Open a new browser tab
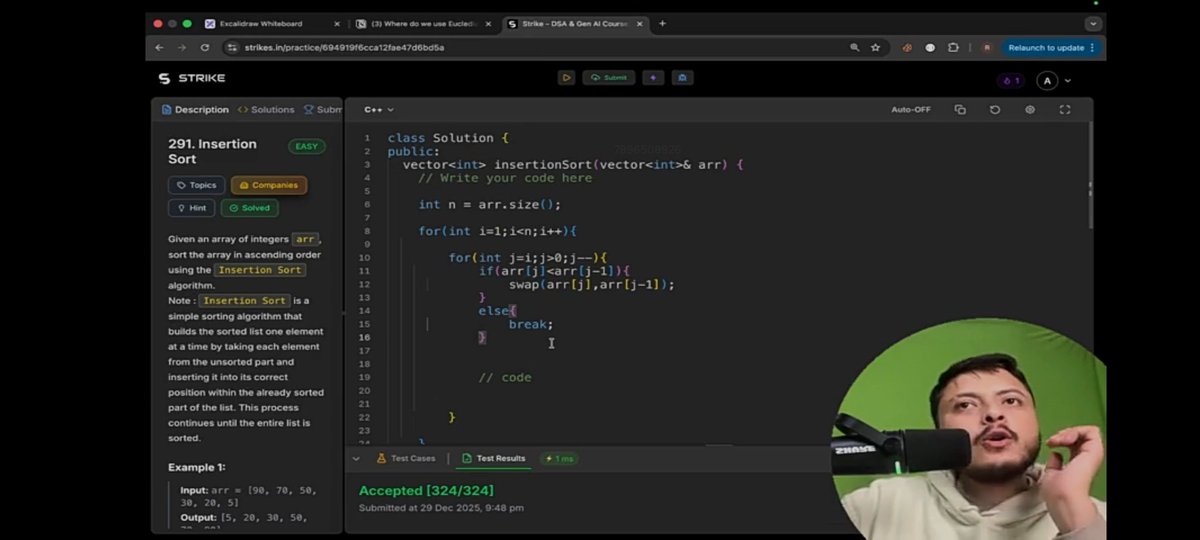 (x=662, y=23)
